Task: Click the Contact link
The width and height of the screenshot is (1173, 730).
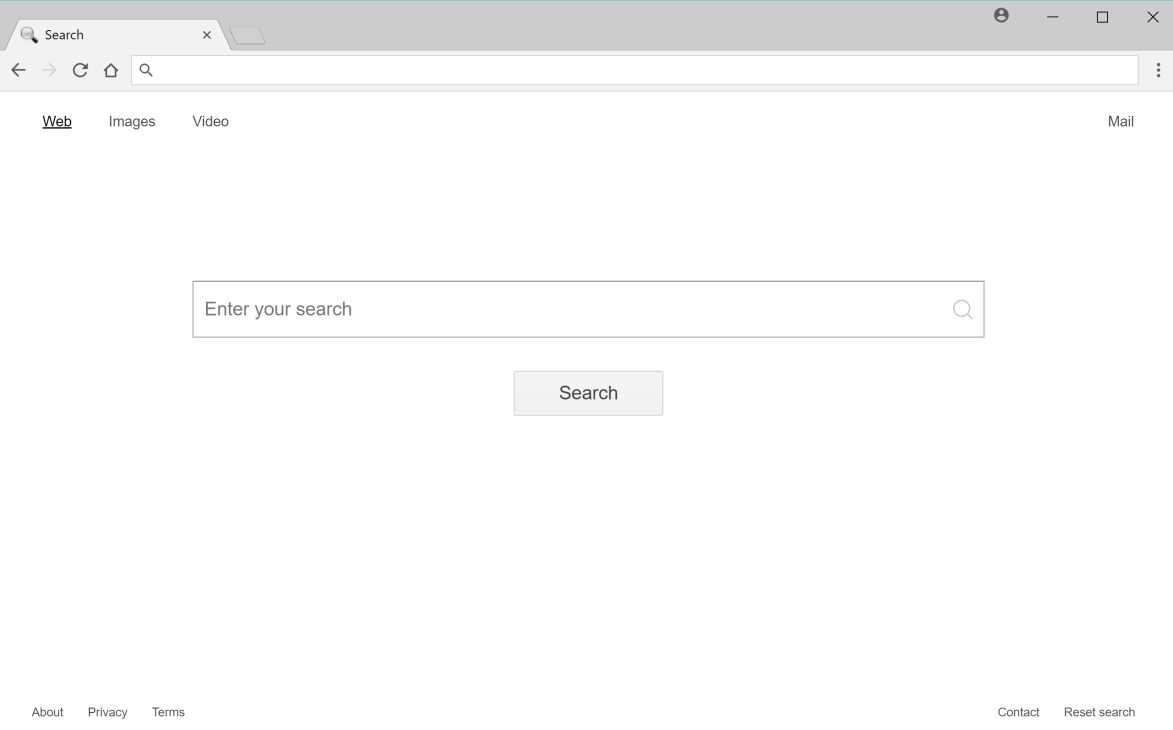Action: 1018,711
